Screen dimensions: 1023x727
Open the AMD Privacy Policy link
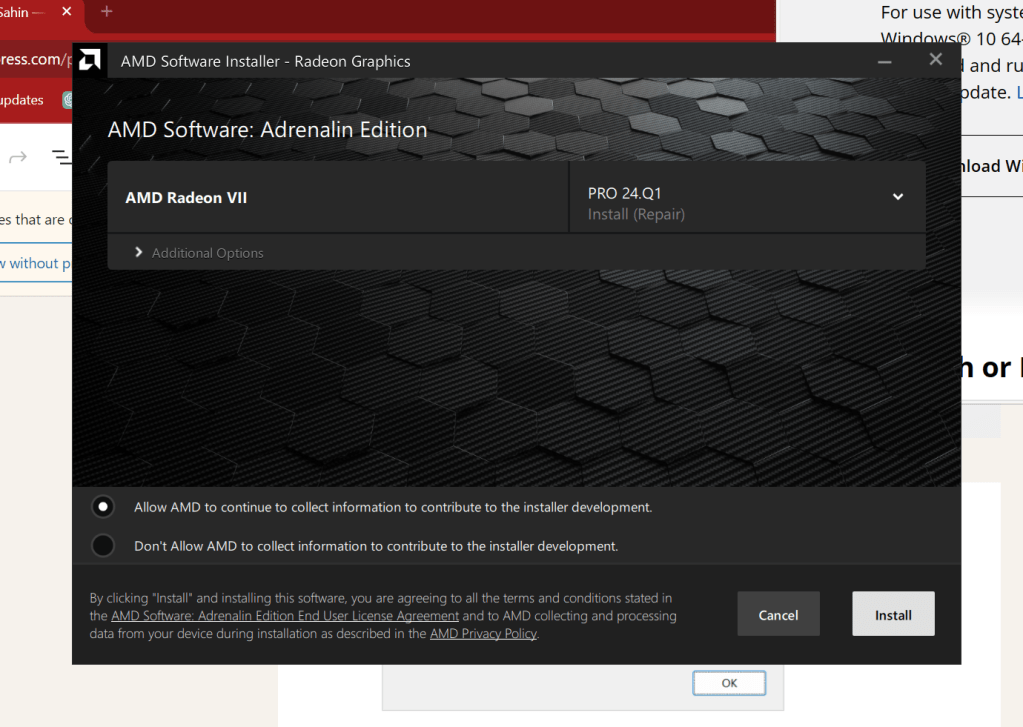483,634
